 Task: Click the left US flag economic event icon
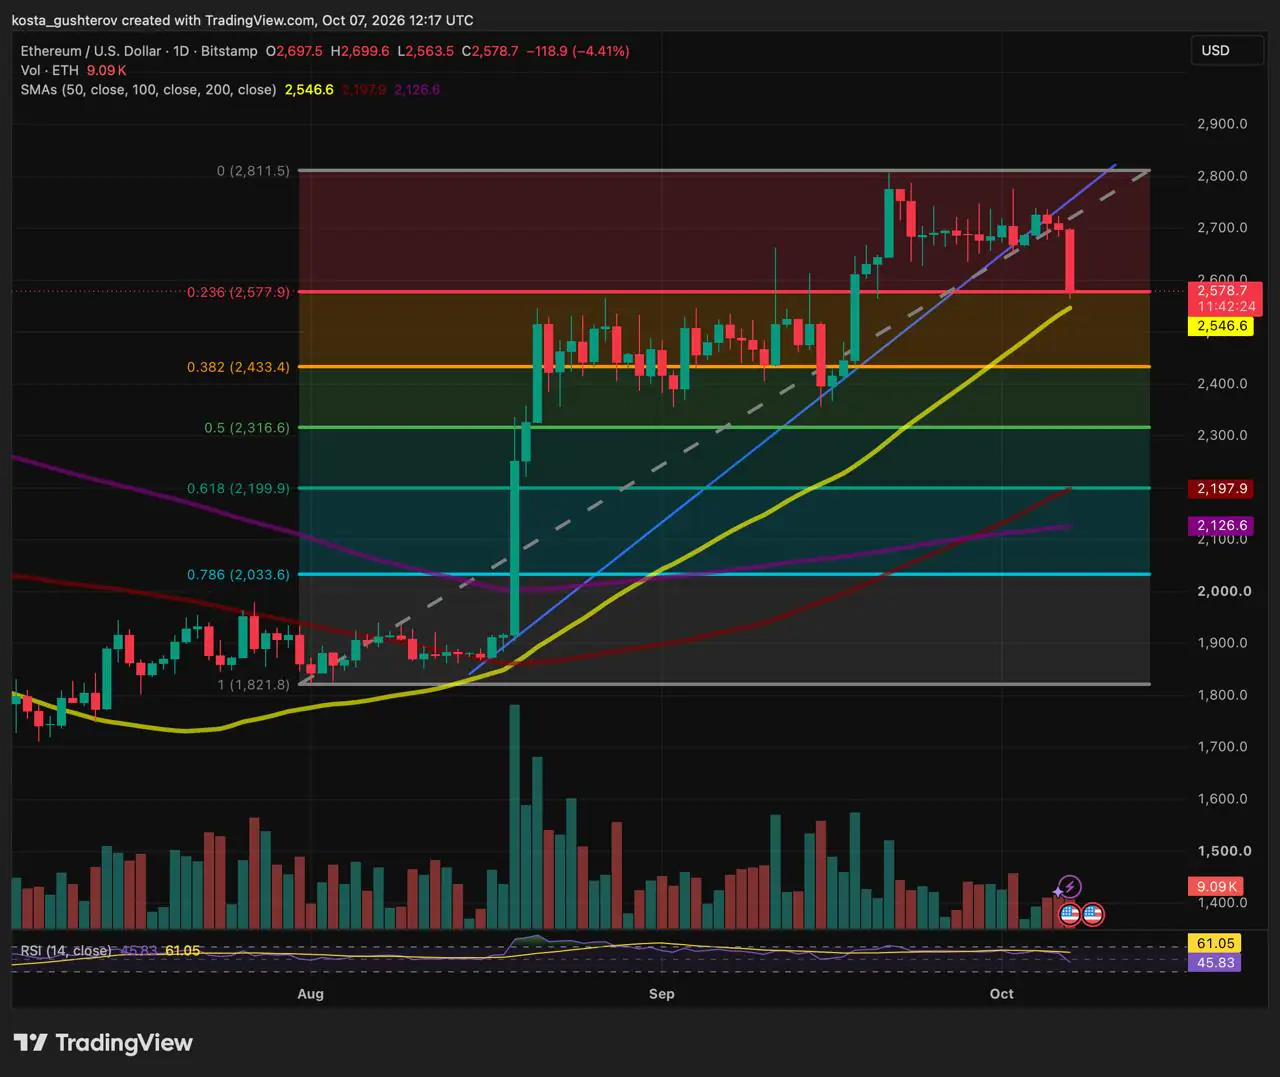(1069, 913)
